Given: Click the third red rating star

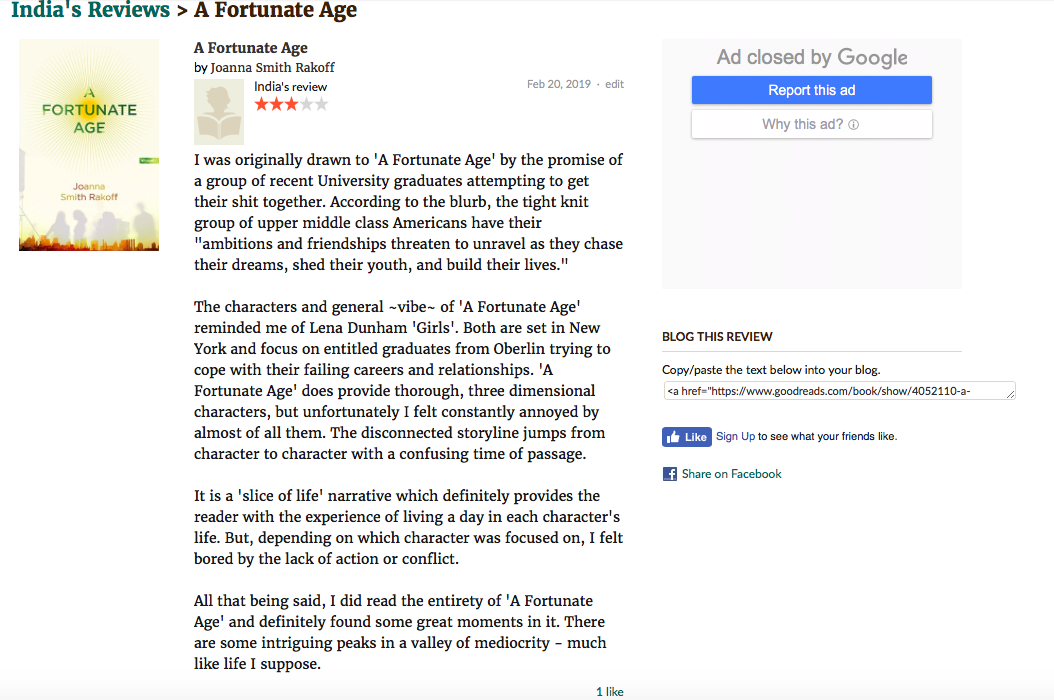Looking at the screenshot, I should [x=291, y=104].
